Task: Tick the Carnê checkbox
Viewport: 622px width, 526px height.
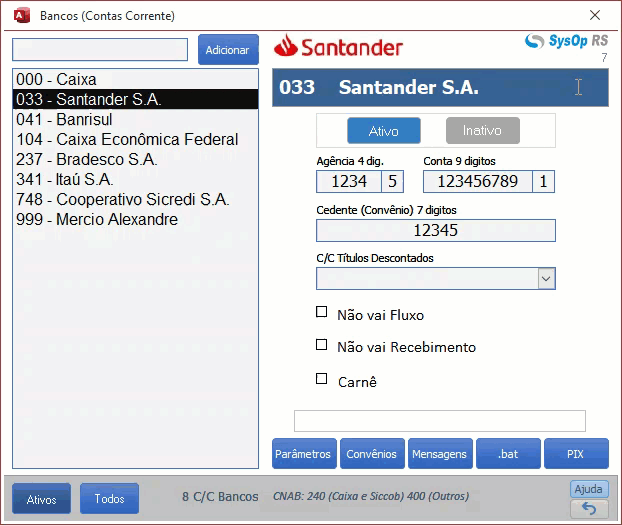Action: coord(321,379)
